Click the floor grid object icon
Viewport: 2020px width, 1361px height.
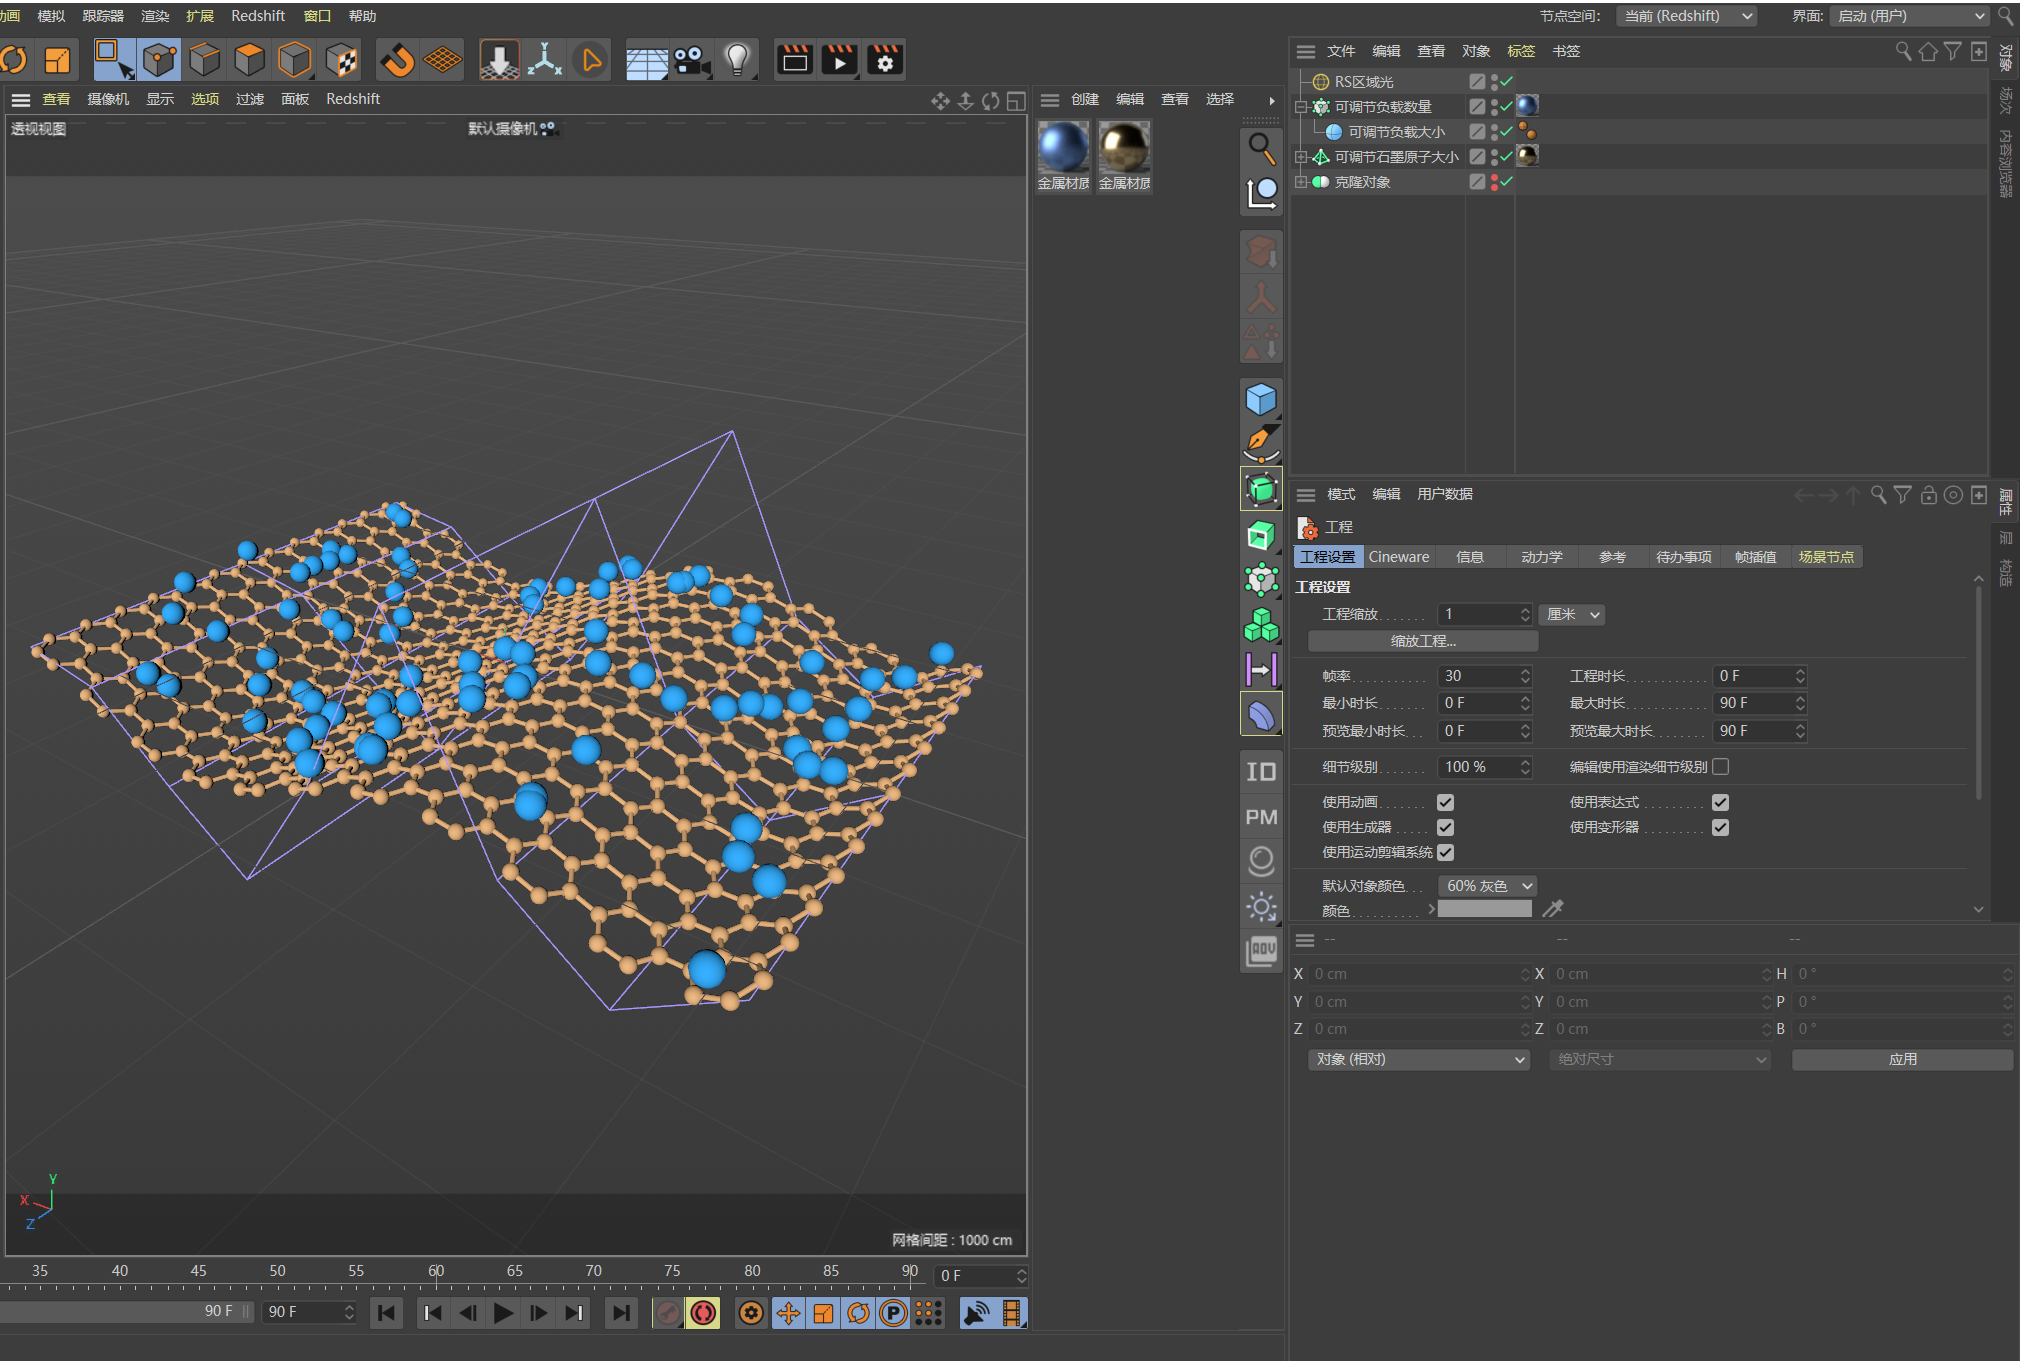click(646, 60)
